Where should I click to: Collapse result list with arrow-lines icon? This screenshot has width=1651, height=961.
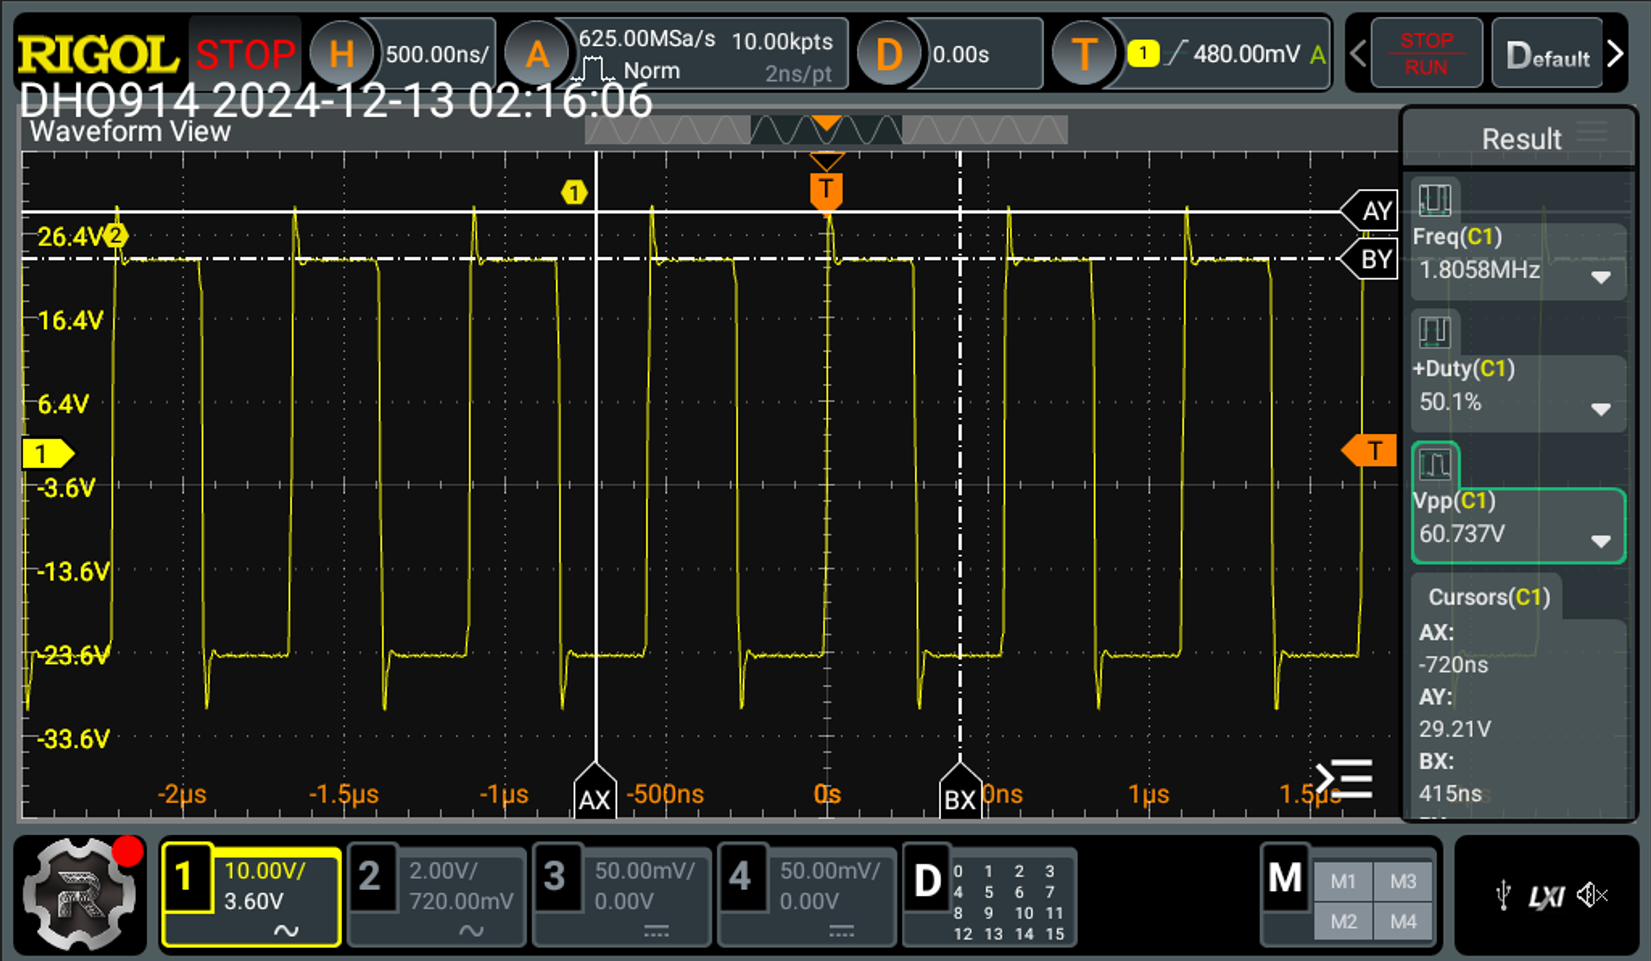pos(1344,779)
